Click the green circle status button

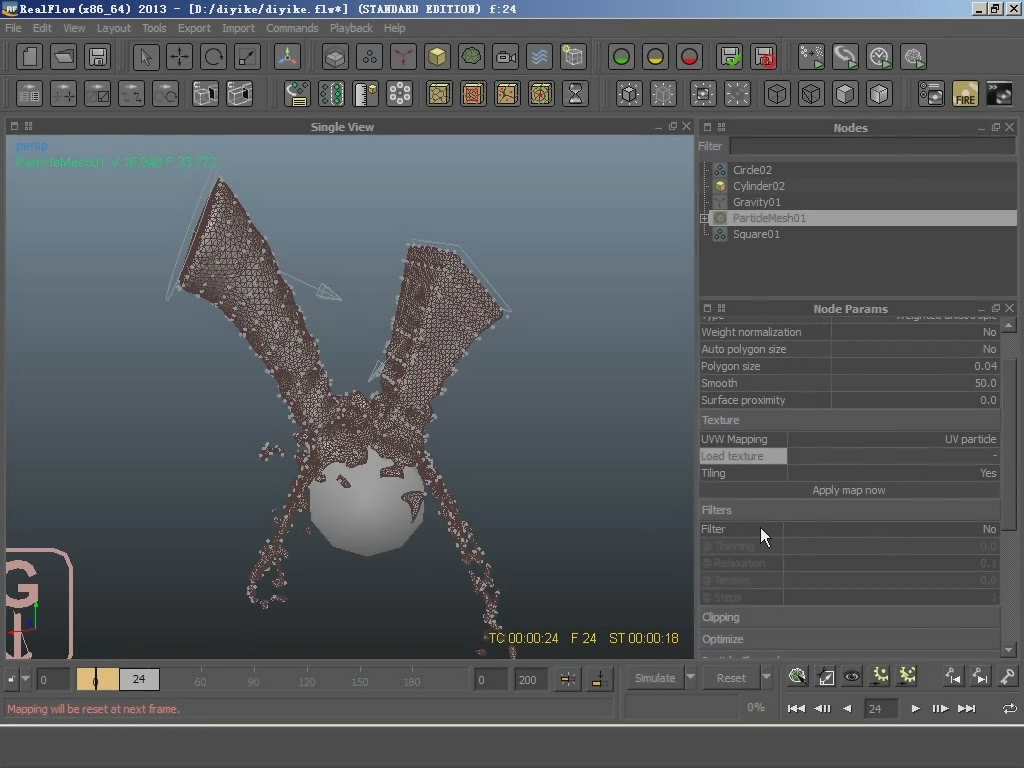(x=621, y=57)
